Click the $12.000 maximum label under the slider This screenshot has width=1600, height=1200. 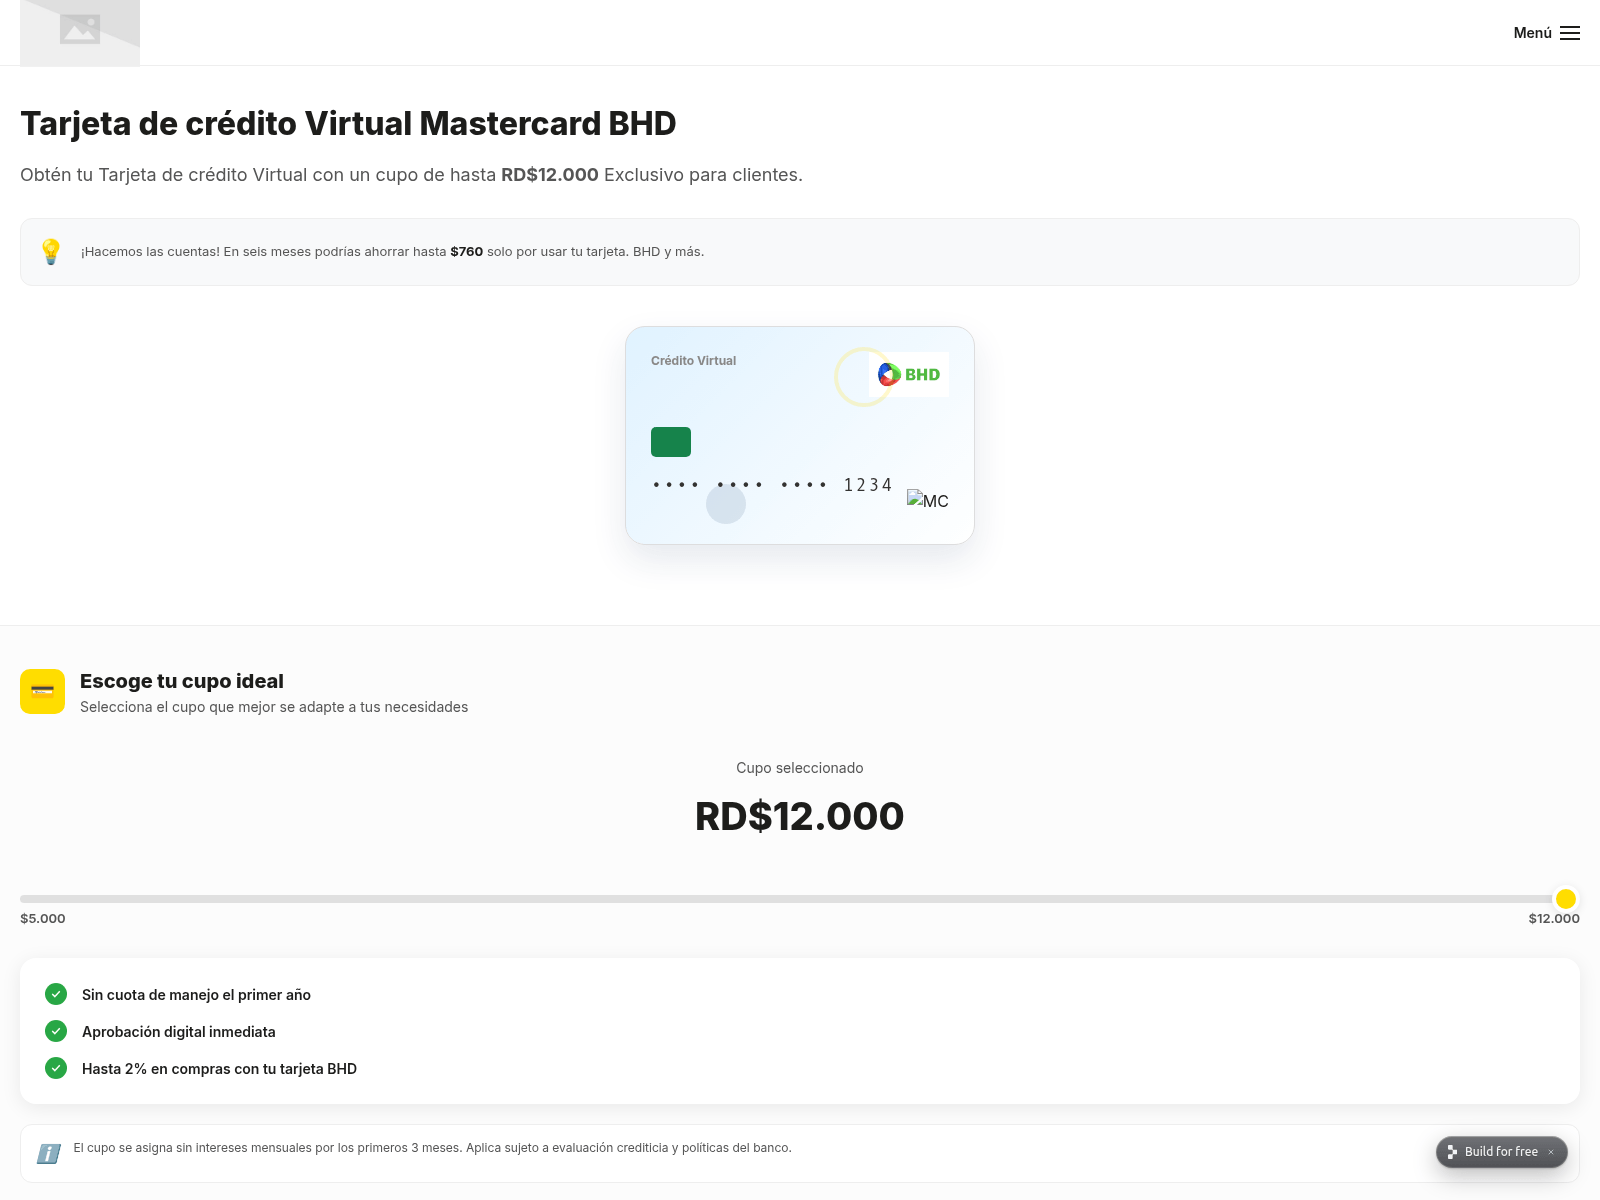pyautogui.click(x=1554, y=918)
